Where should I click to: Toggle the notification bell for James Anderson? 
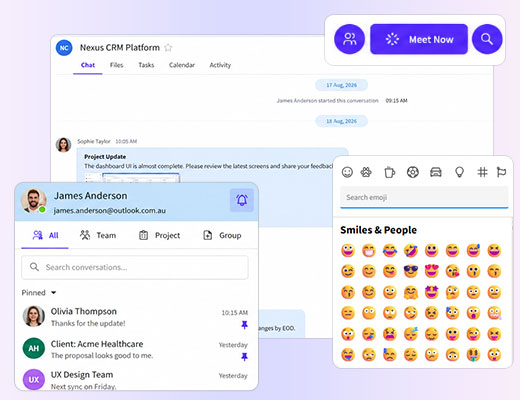point(242,200)
